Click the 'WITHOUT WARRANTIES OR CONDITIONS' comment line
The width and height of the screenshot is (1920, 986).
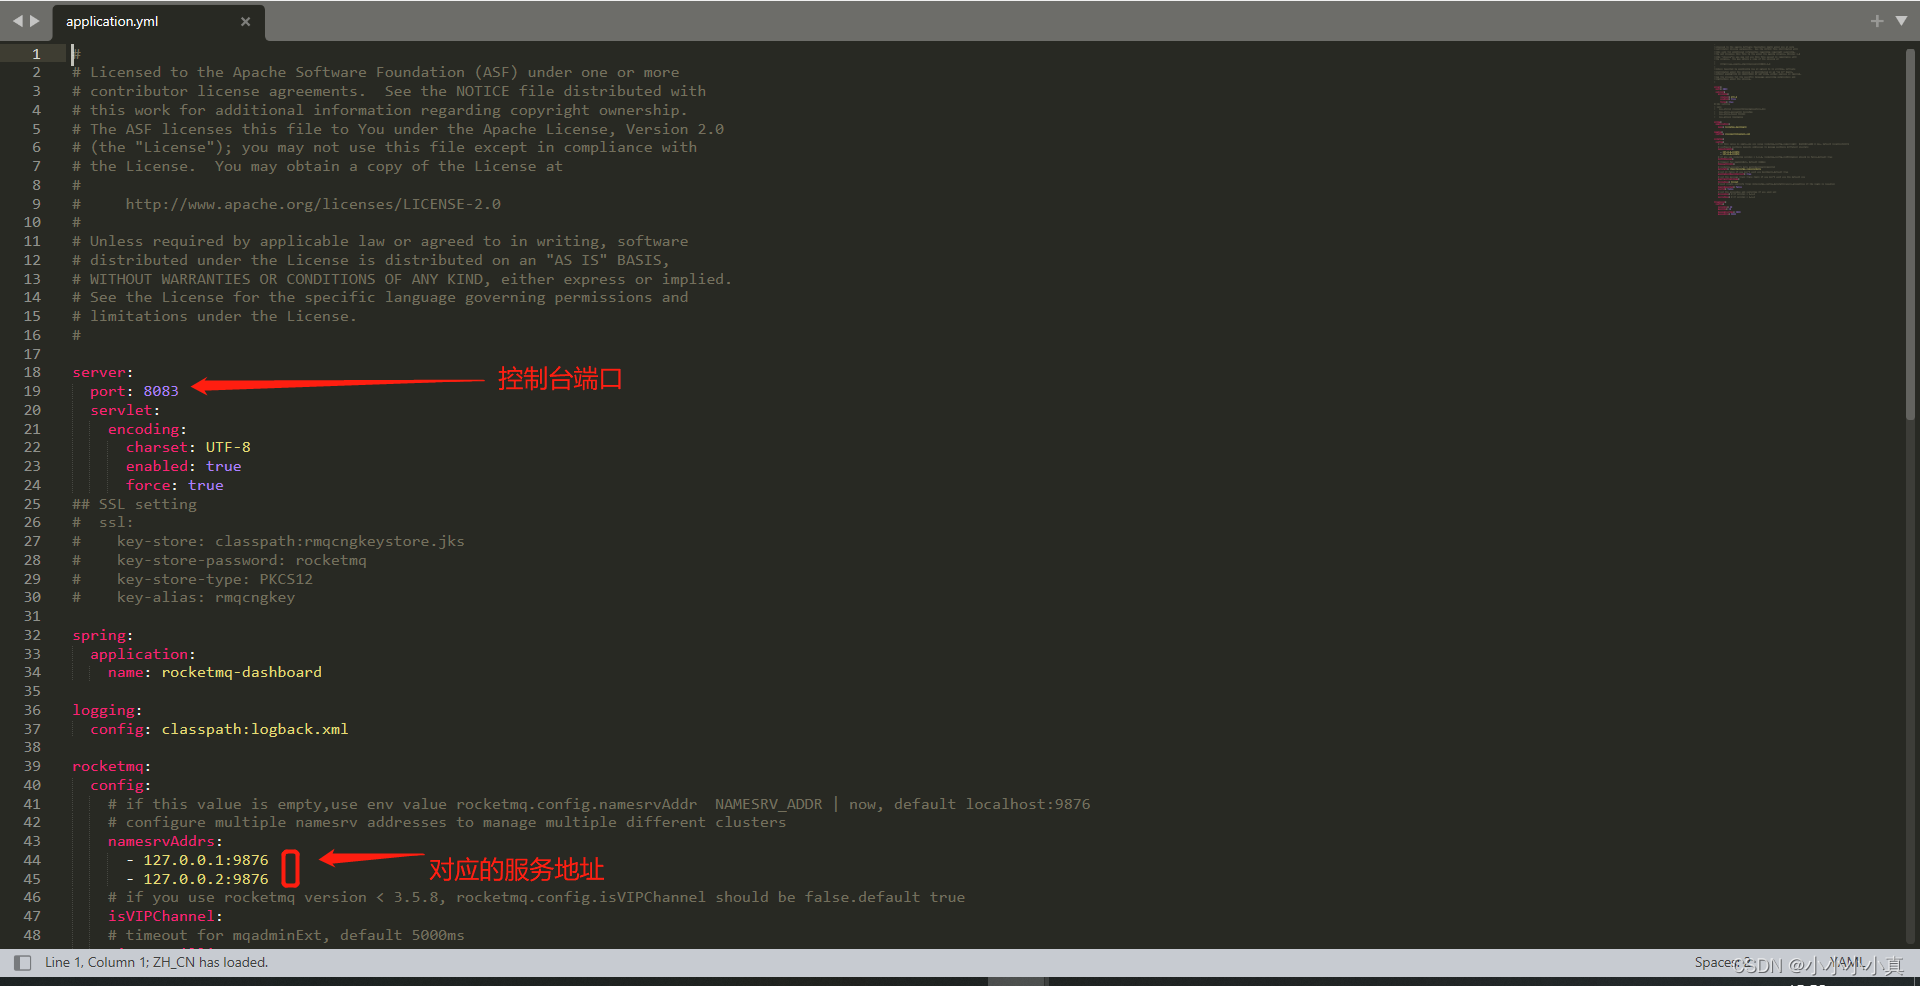click(x=402, y=279)
